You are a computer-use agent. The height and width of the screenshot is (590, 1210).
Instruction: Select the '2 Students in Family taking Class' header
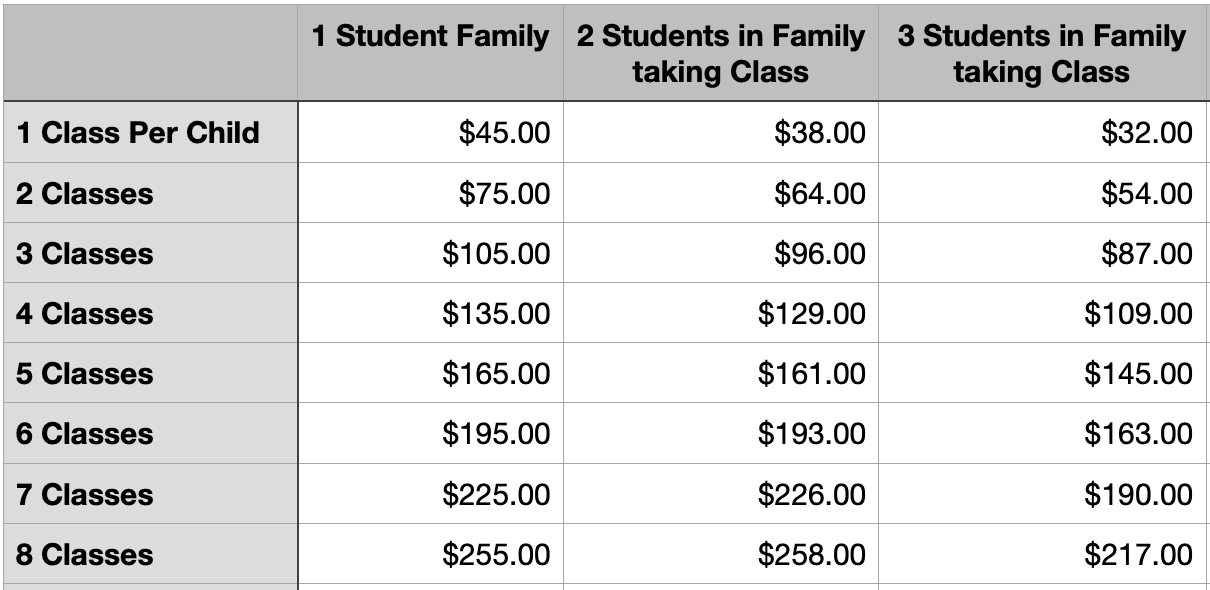click(x=720, y=52)
